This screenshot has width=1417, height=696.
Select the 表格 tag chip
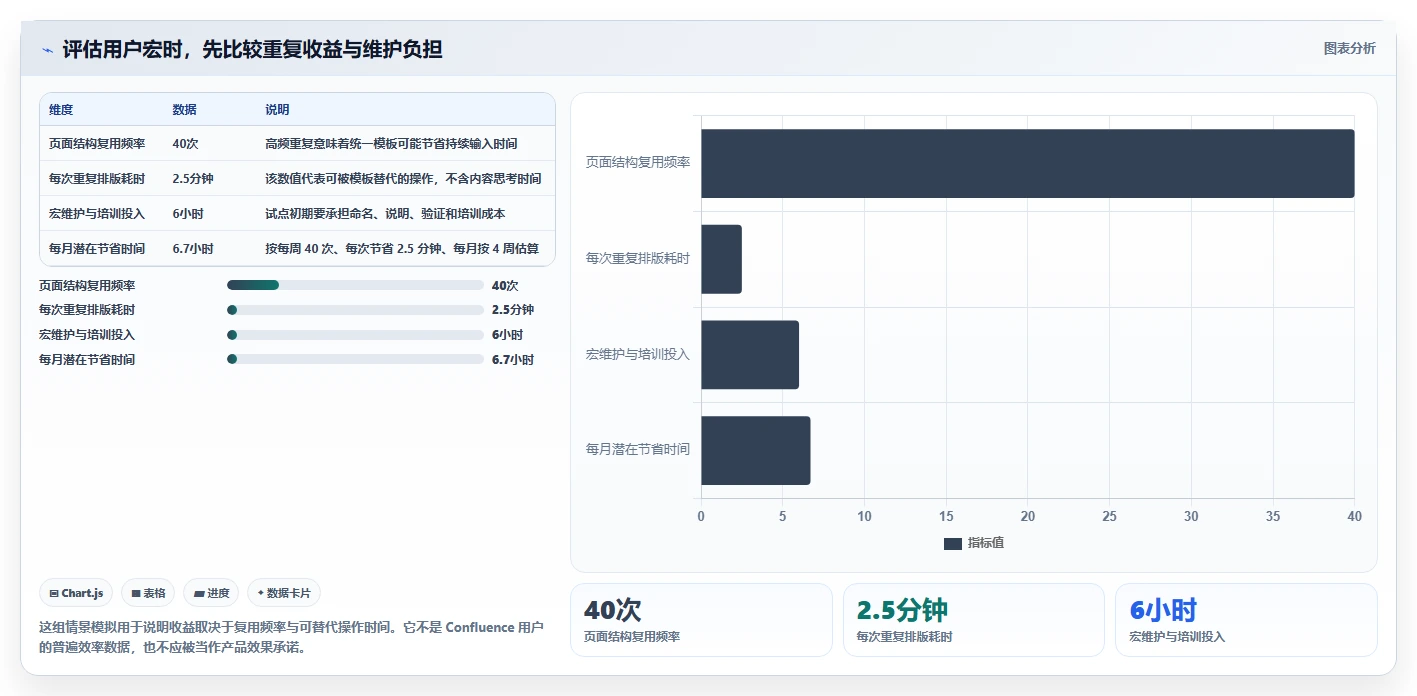pyautogui.click(x=148, y=593)
